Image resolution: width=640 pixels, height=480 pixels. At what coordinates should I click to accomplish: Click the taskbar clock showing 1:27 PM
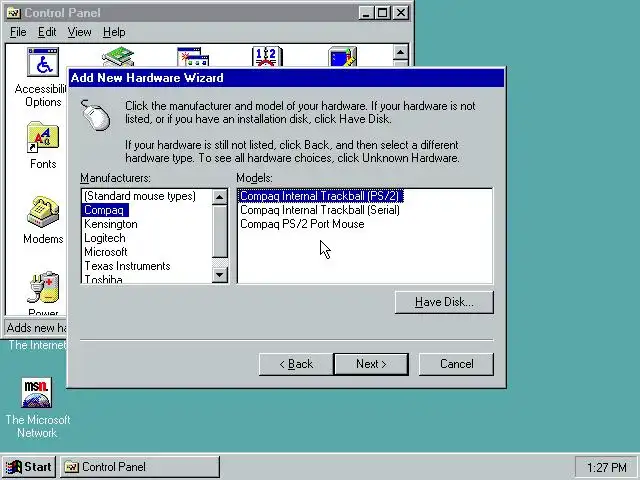606,467
